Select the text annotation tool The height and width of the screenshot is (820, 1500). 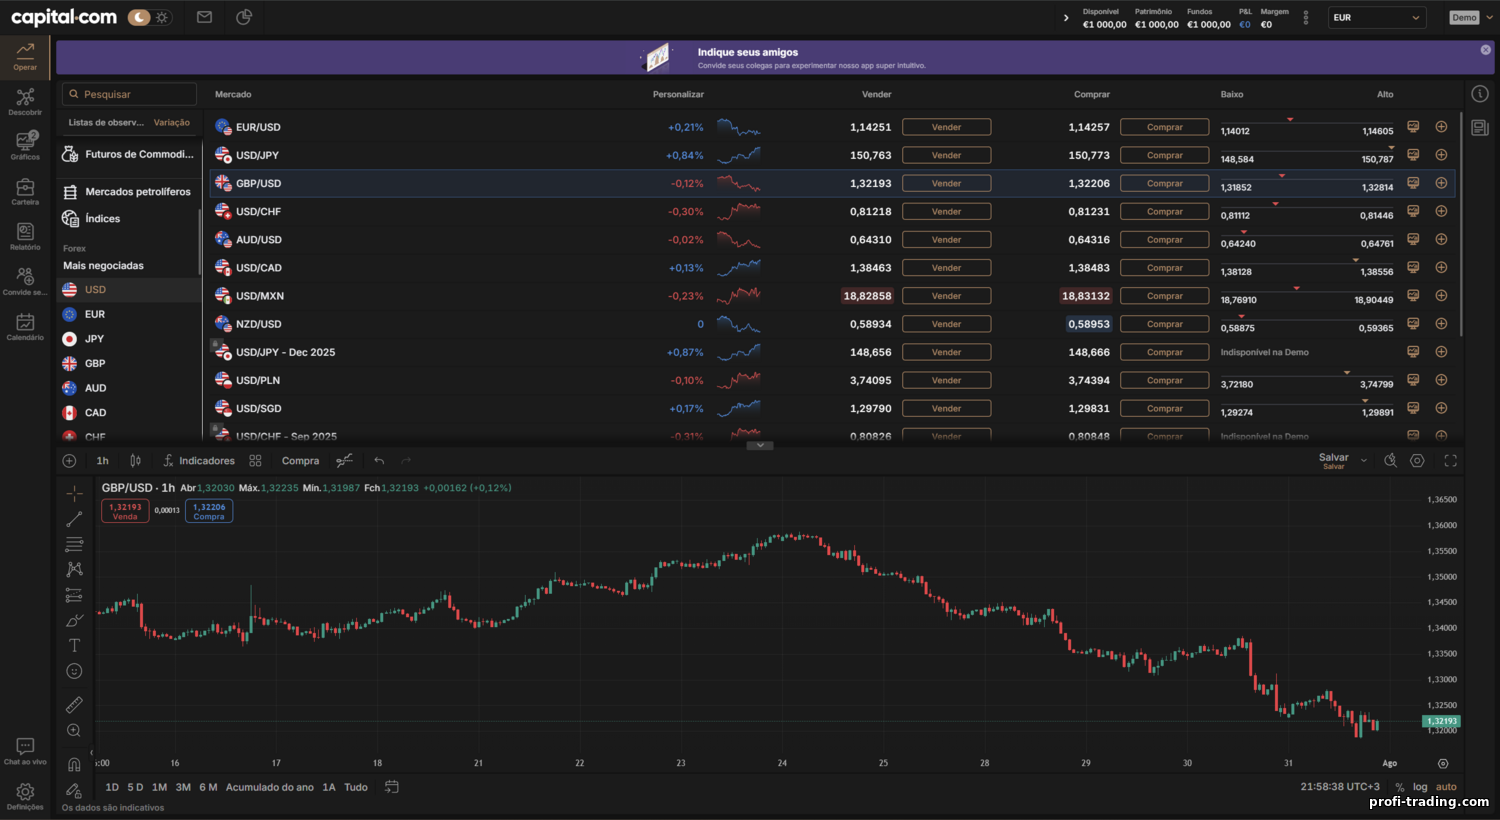[74, 646]
